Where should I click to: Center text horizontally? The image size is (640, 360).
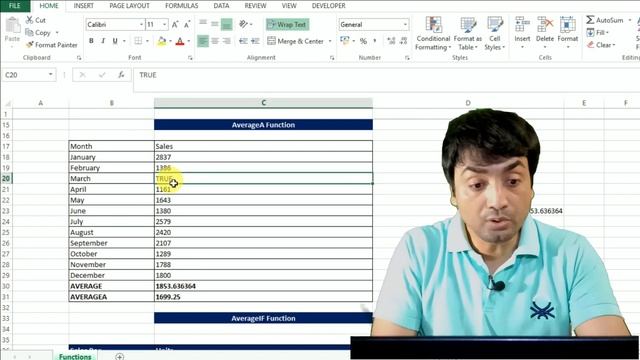[x=215, y=41]
